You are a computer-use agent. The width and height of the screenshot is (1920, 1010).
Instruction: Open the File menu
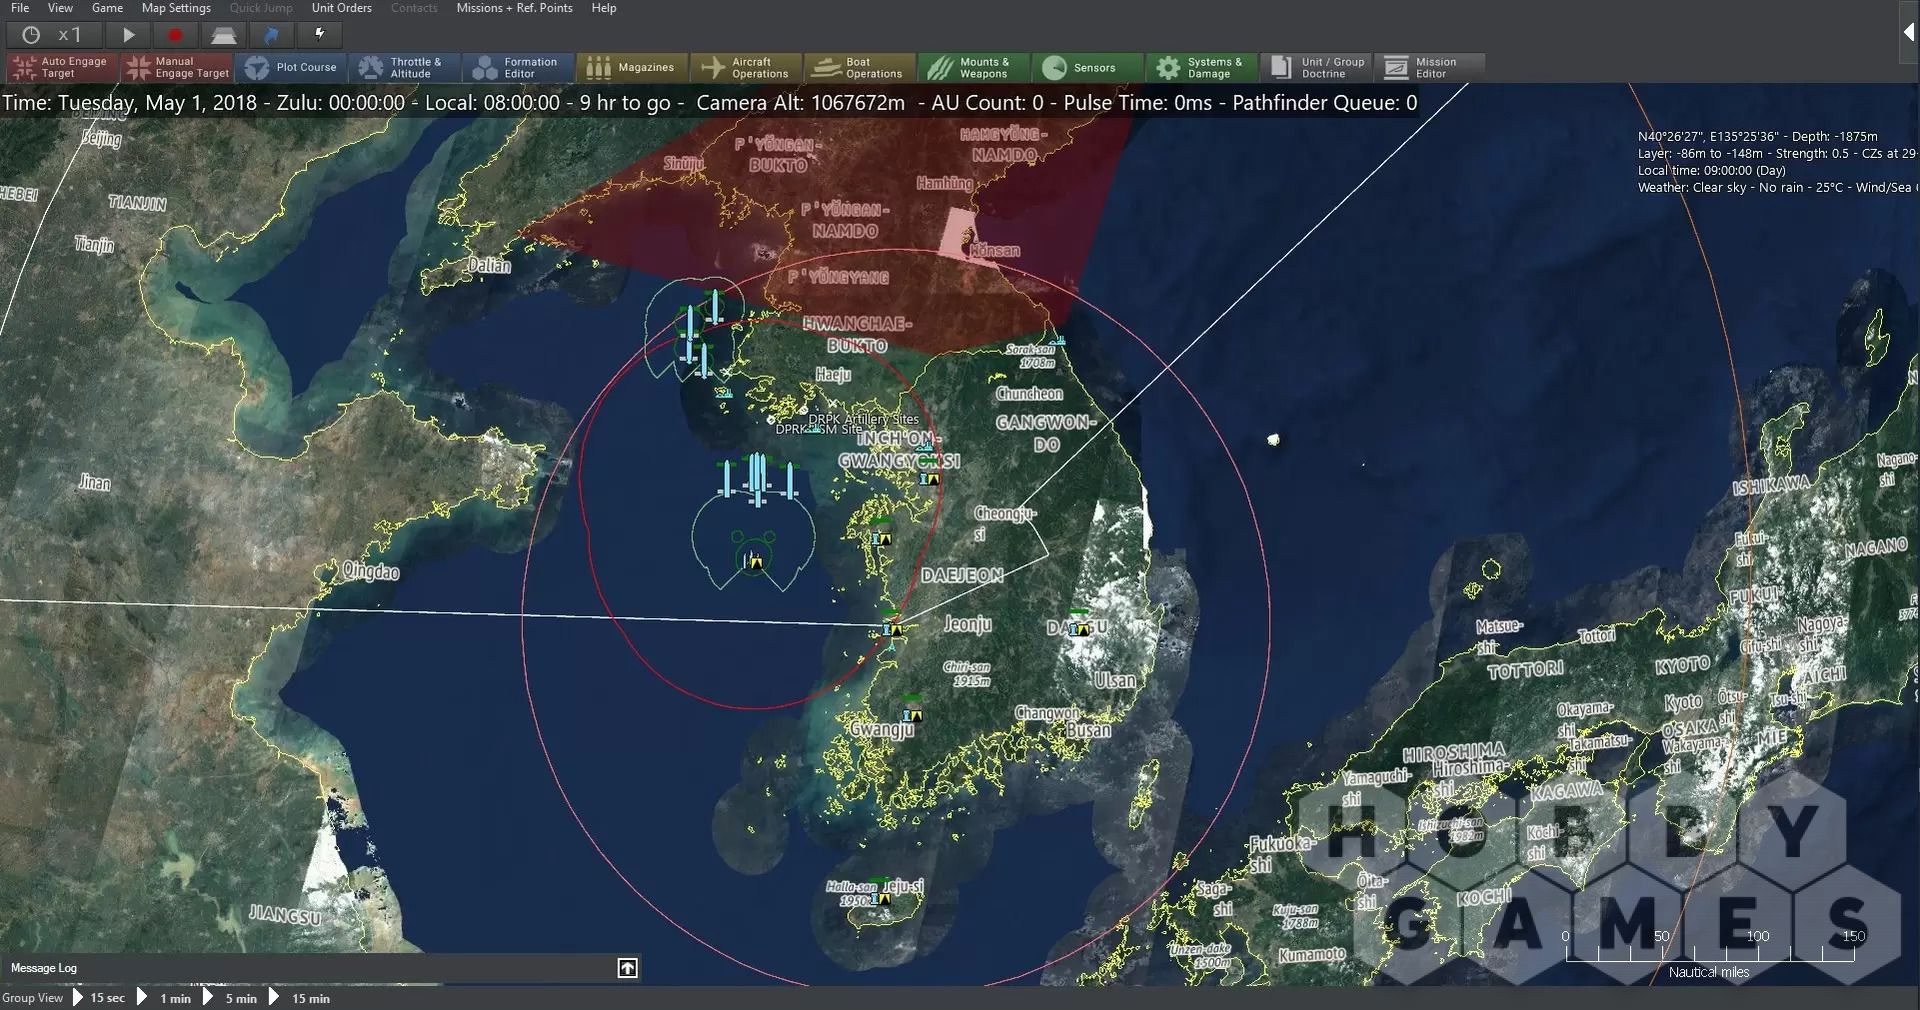(x=20, y=8)
